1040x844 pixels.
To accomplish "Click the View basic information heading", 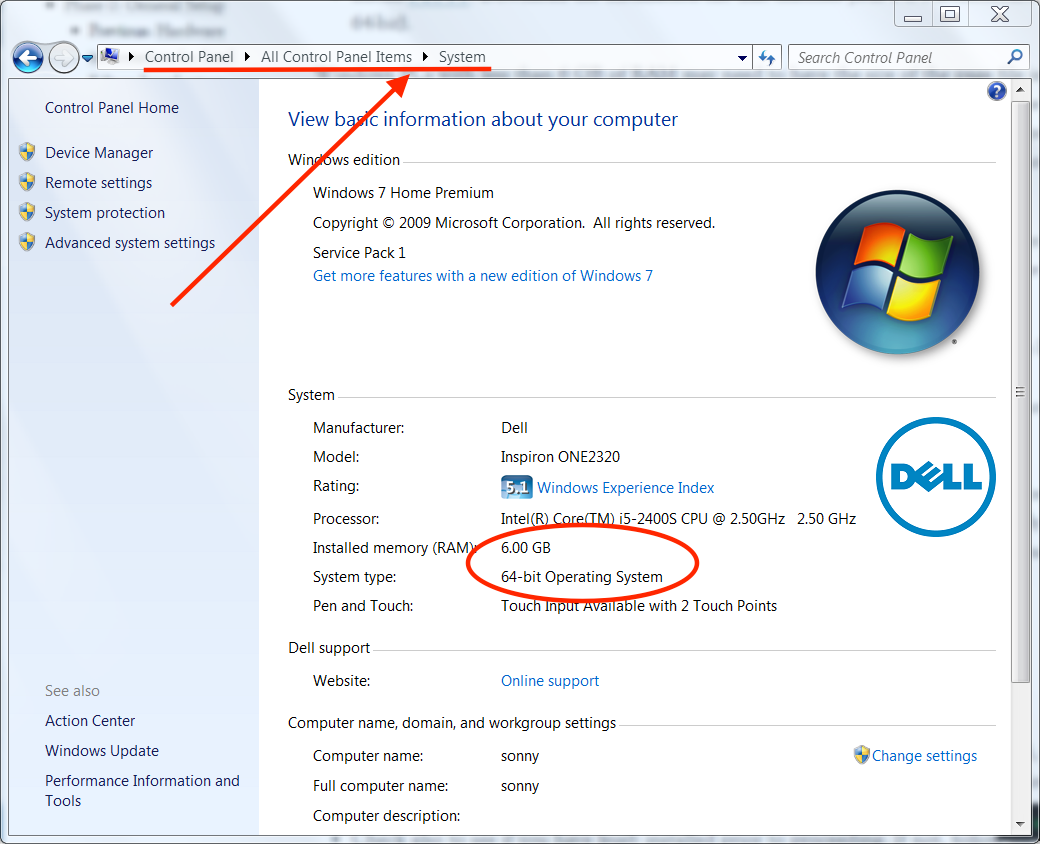I will pyautogui.click(x=483, y=119).
